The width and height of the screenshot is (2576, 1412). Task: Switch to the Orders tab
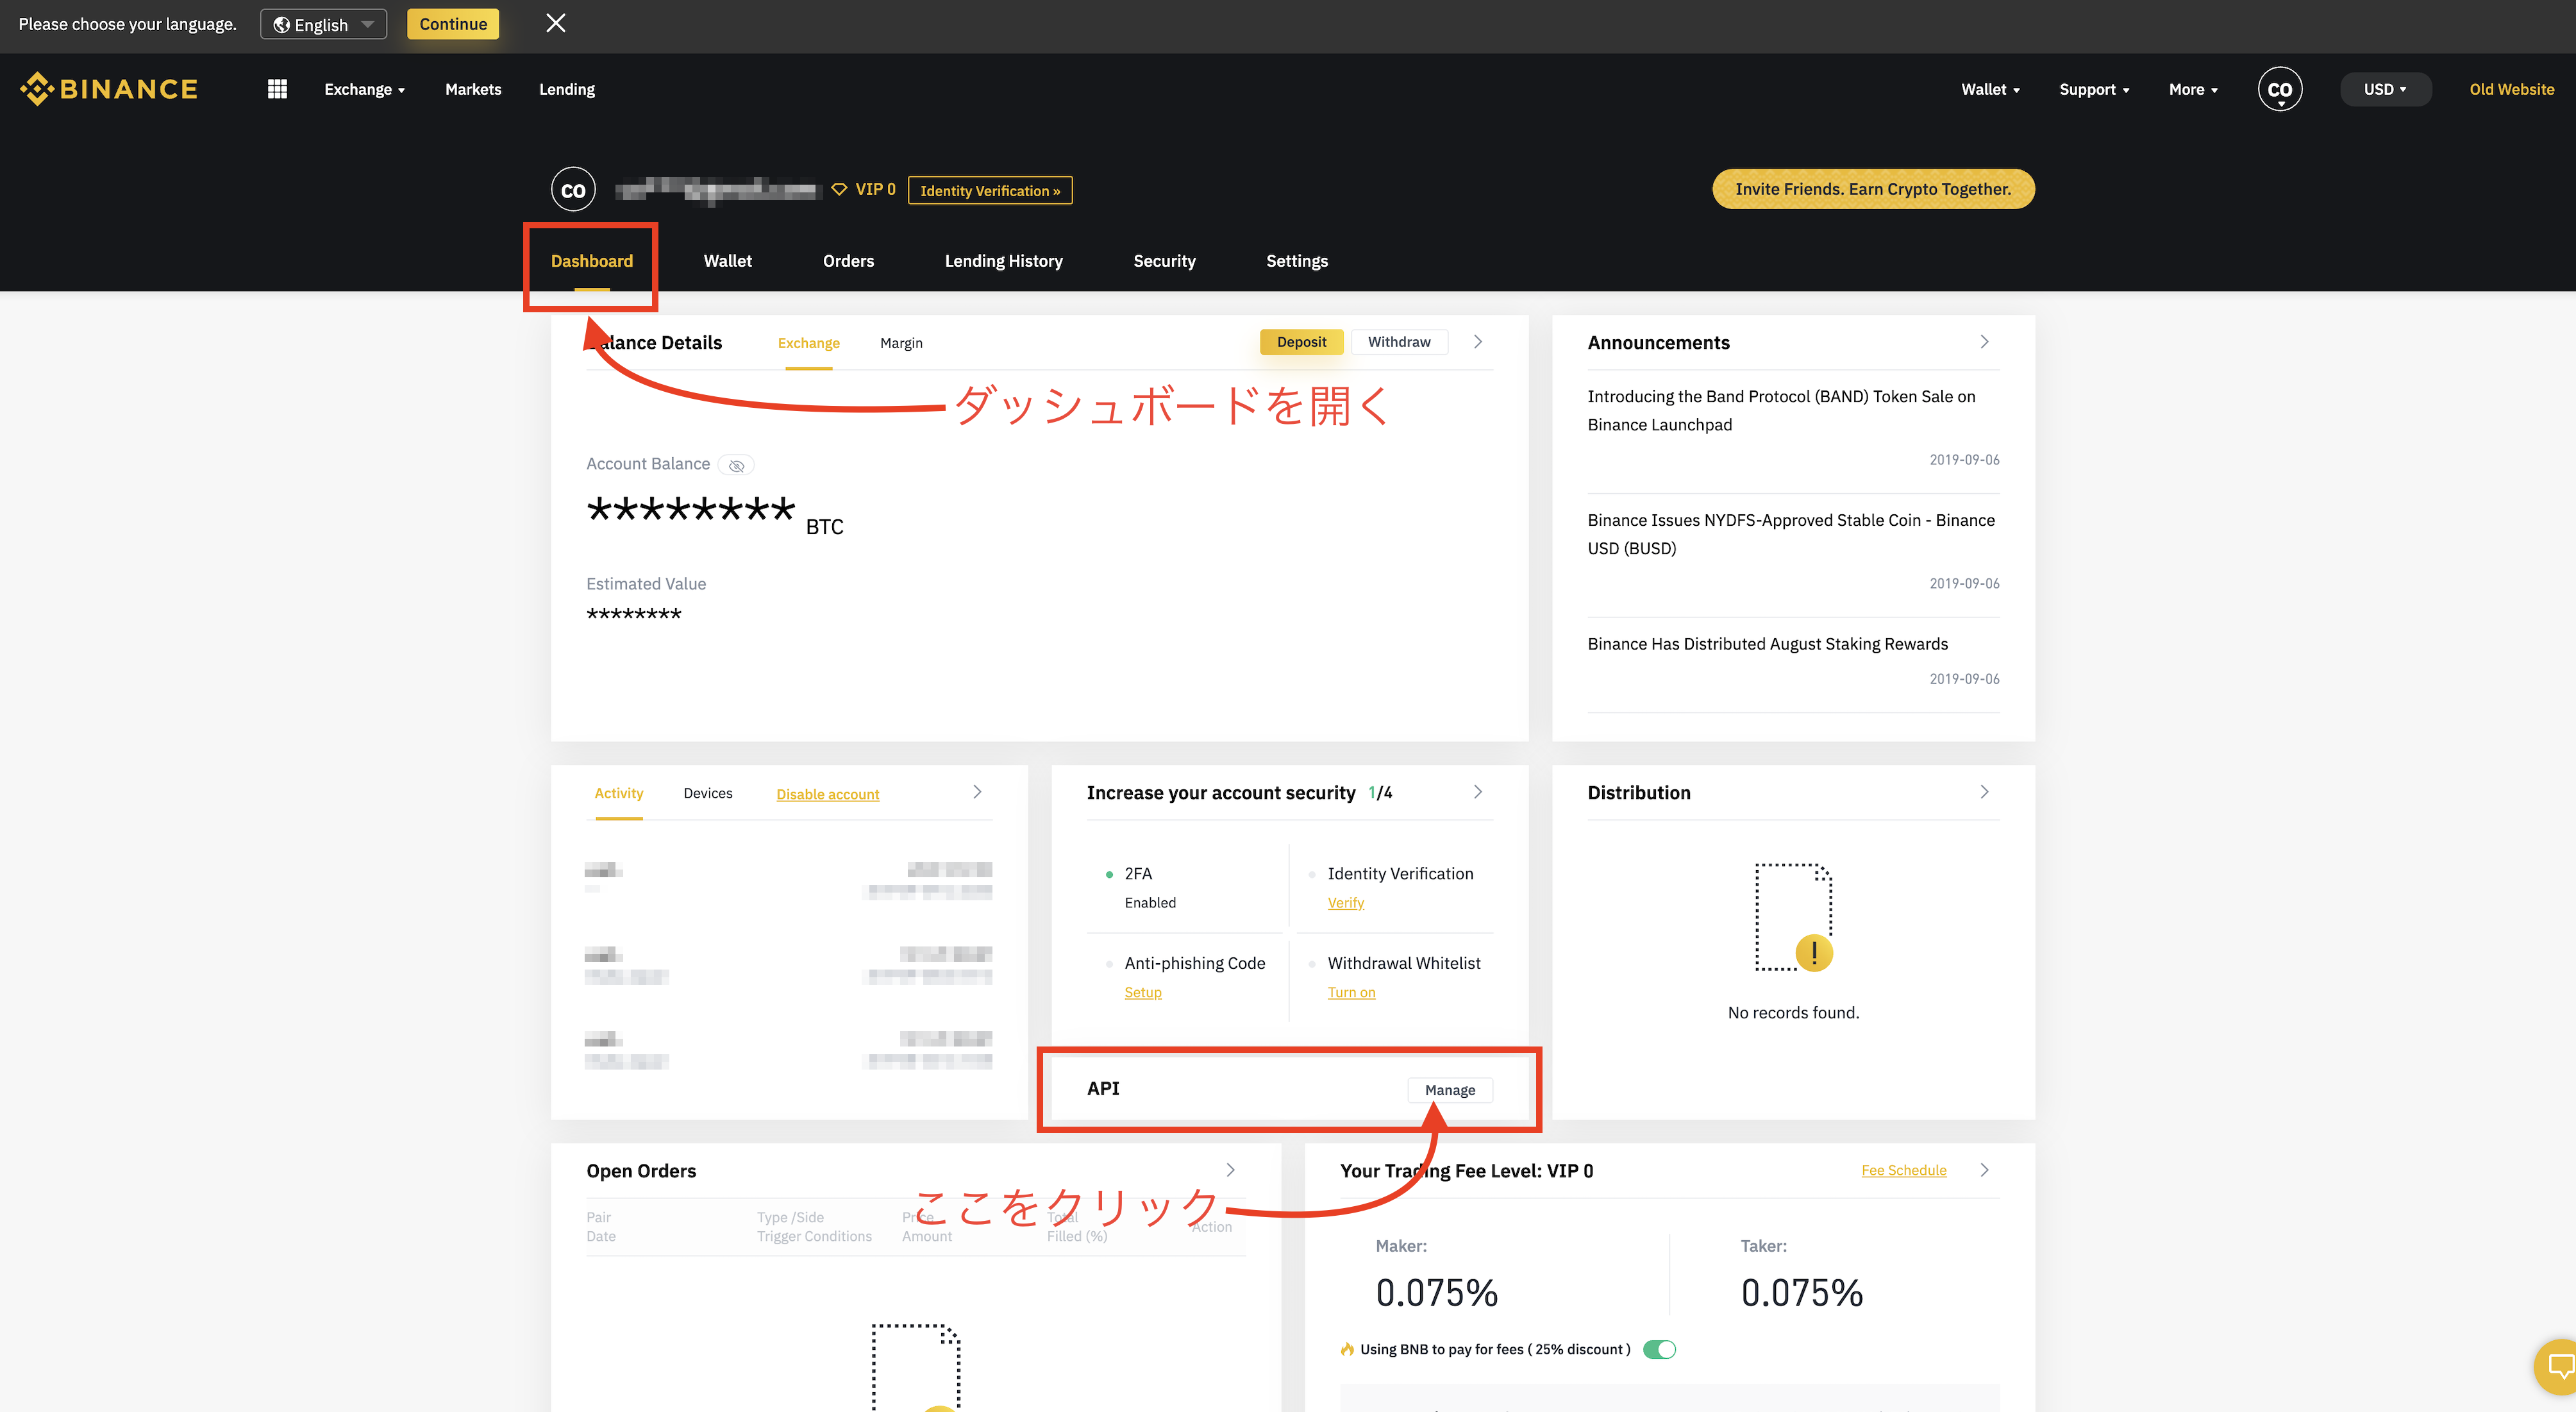(848, 261)
